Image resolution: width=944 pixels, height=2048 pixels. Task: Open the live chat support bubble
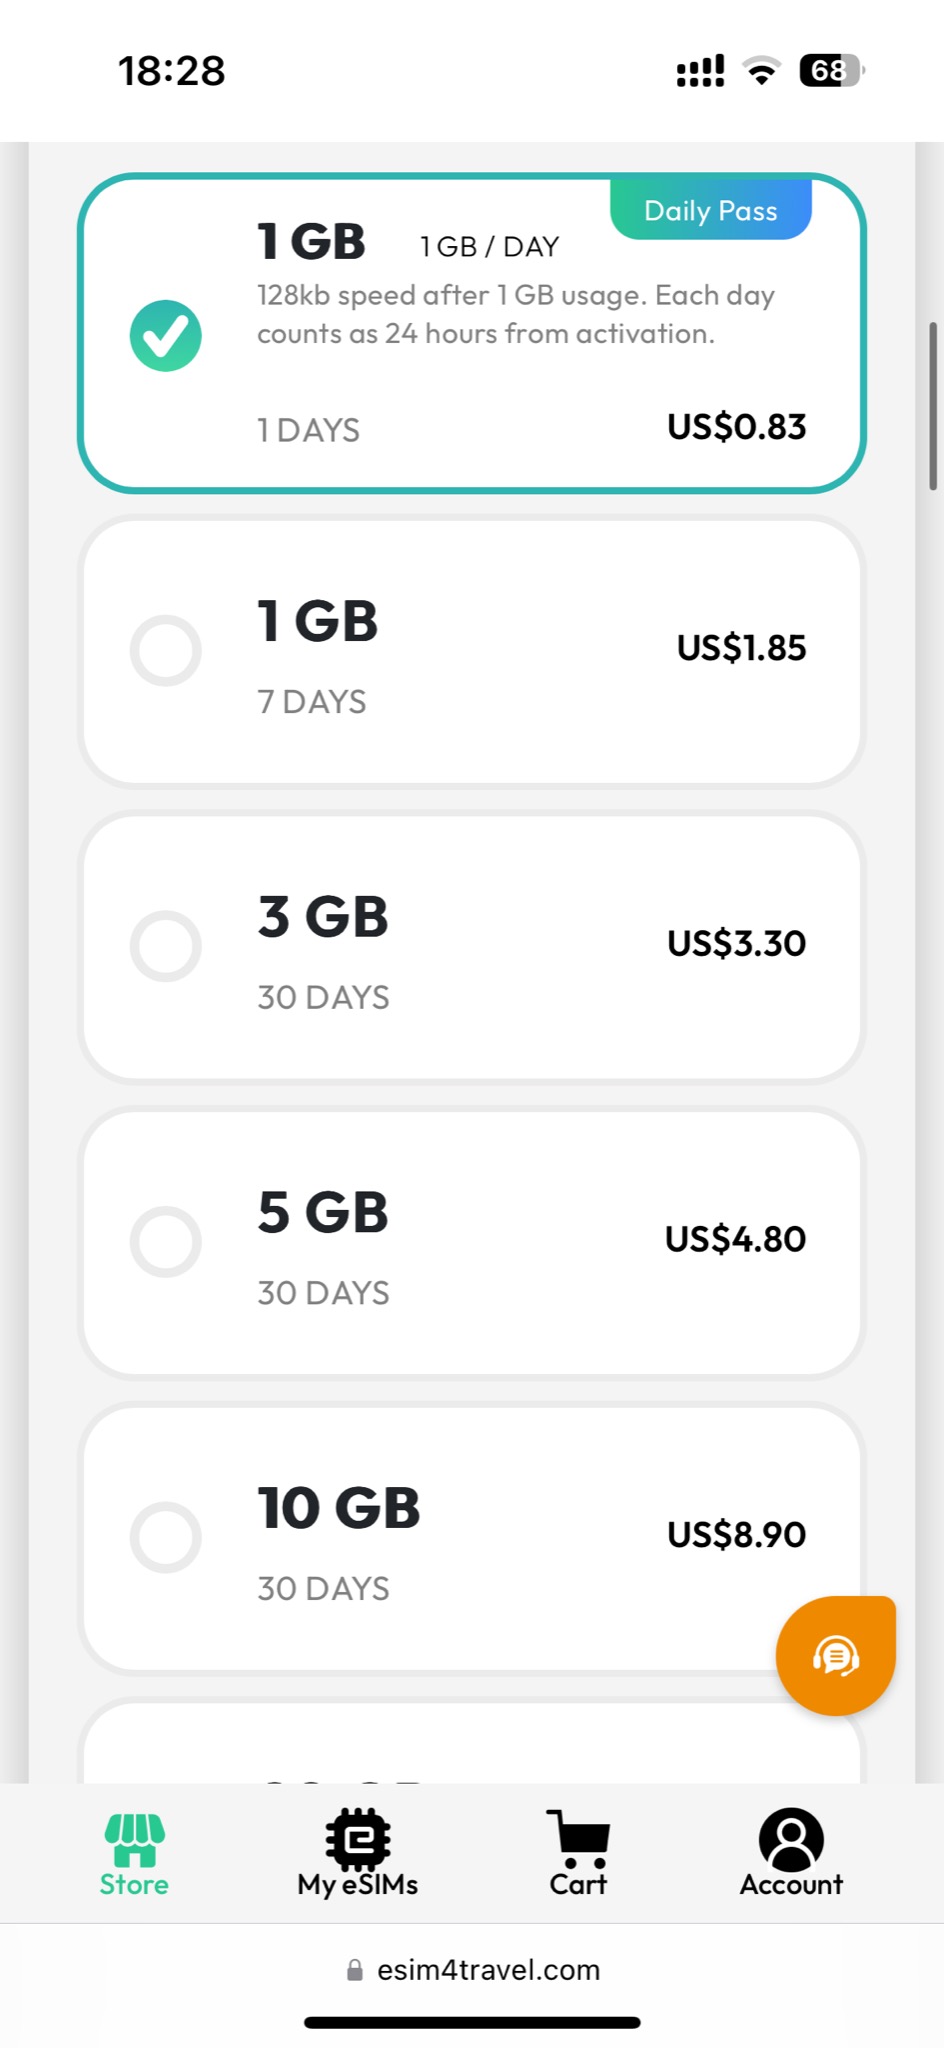pyautogui.click(x=835, y=1656)
